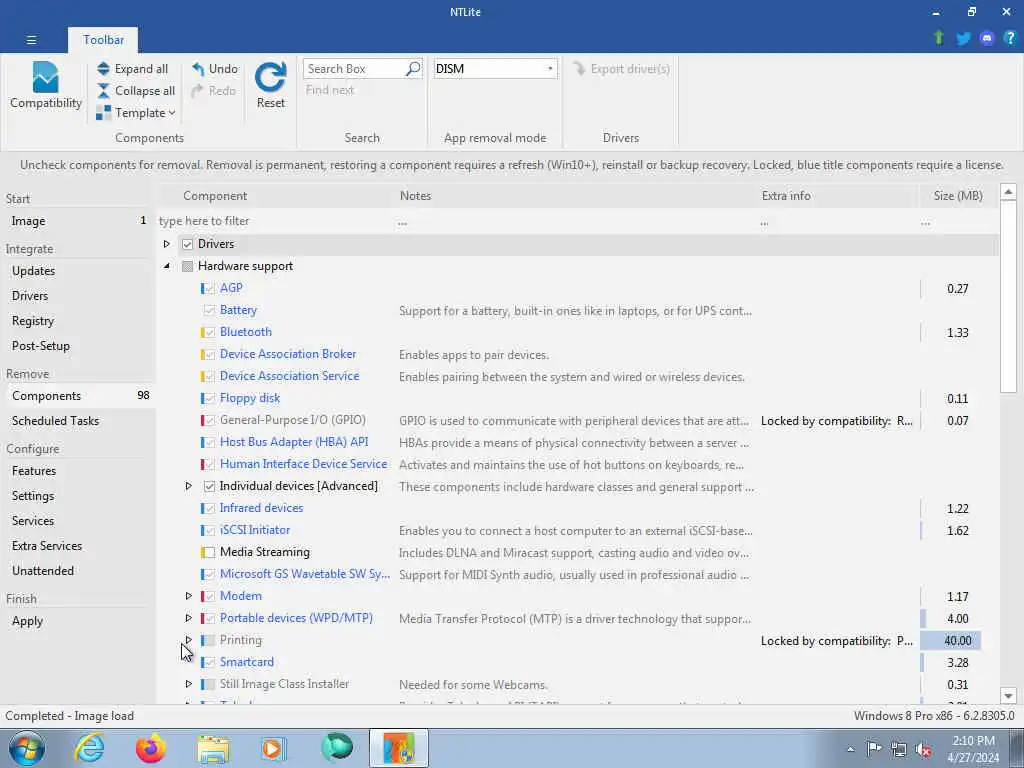Toggle the Hardware support checkbox
Image resolution: width=1024 pixels, height=768 pixels.
pos(187,266)
